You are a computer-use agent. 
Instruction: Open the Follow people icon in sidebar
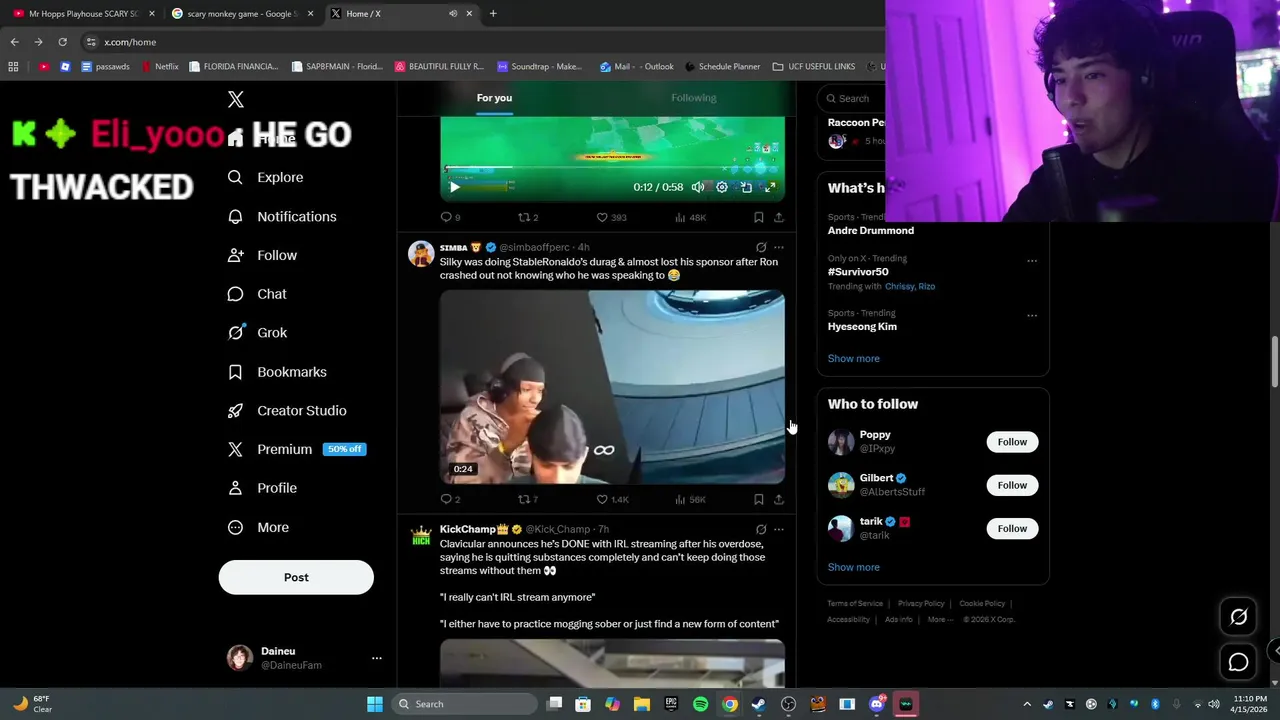[x=235, y=255]
